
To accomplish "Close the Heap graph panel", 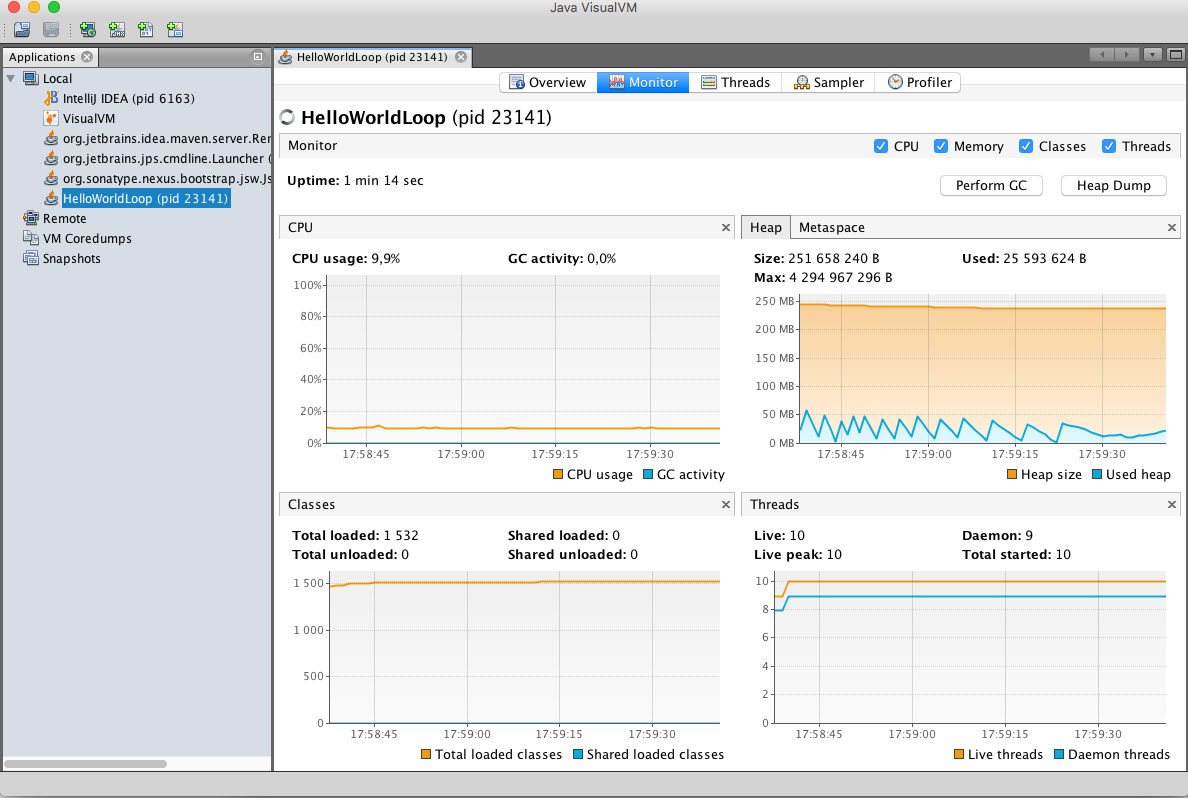I will 1171,227.
